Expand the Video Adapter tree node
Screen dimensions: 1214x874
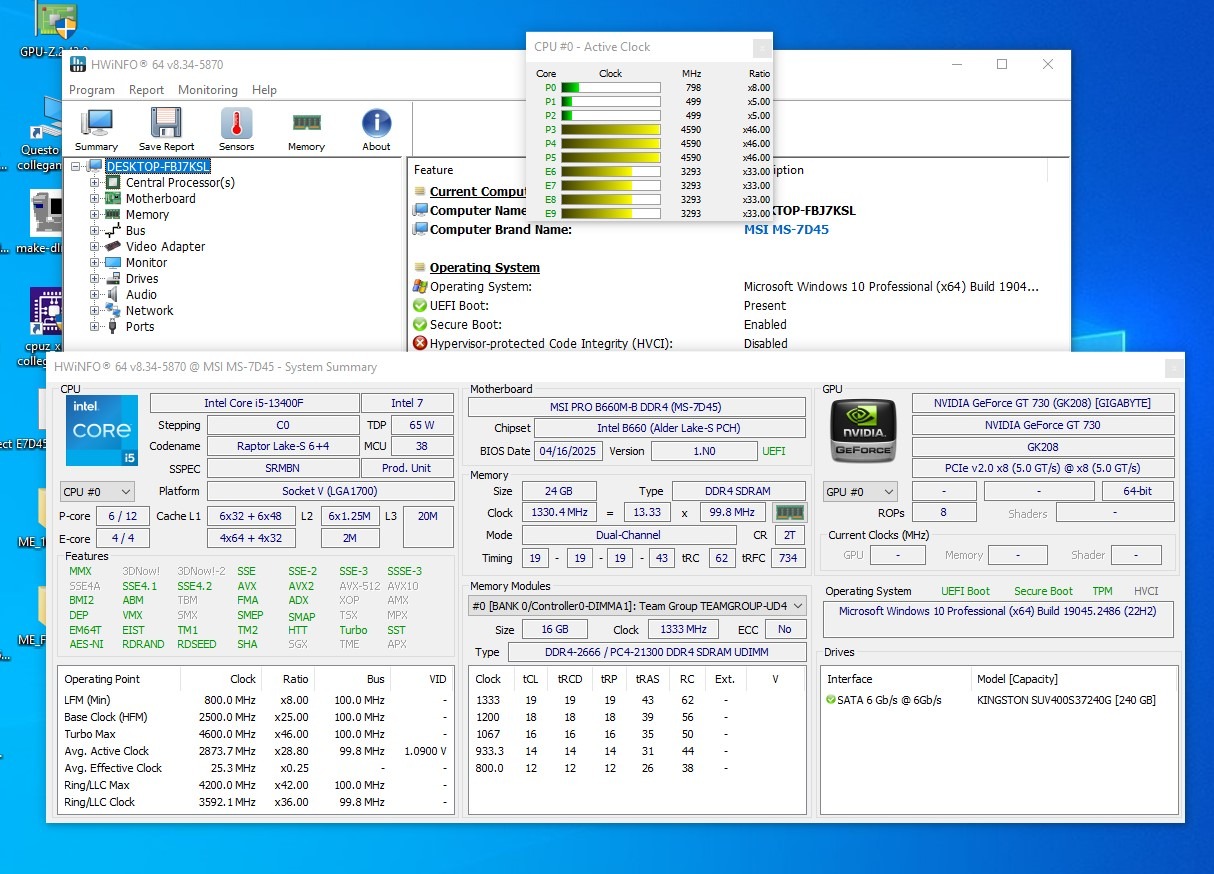[95, 247]
